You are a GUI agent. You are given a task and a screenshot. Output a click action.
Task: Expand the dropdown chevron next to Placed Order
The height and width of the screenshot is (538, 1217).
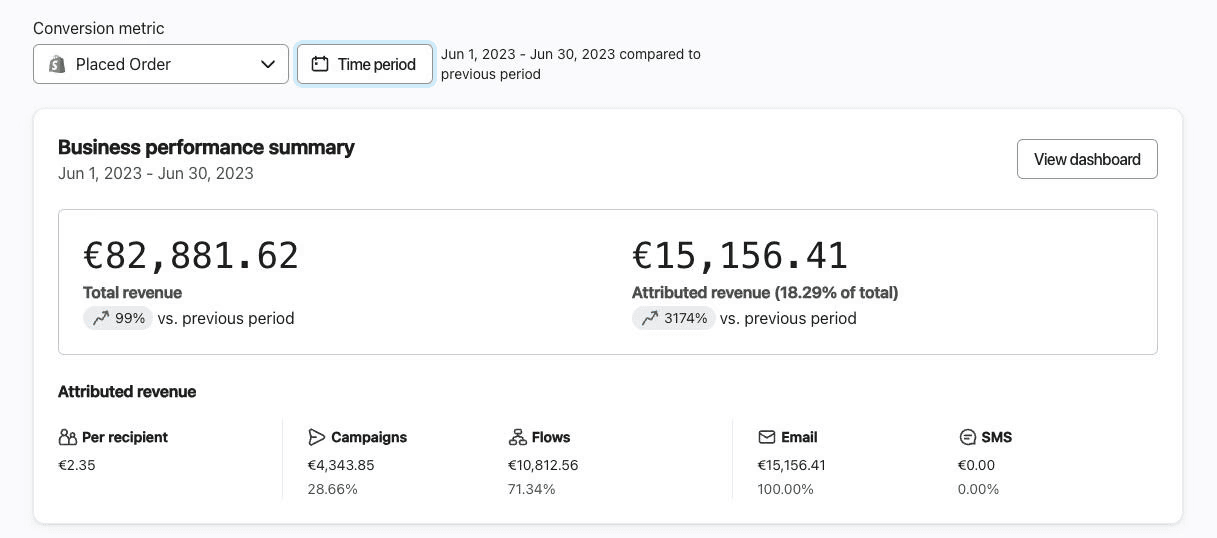[268, 64]
